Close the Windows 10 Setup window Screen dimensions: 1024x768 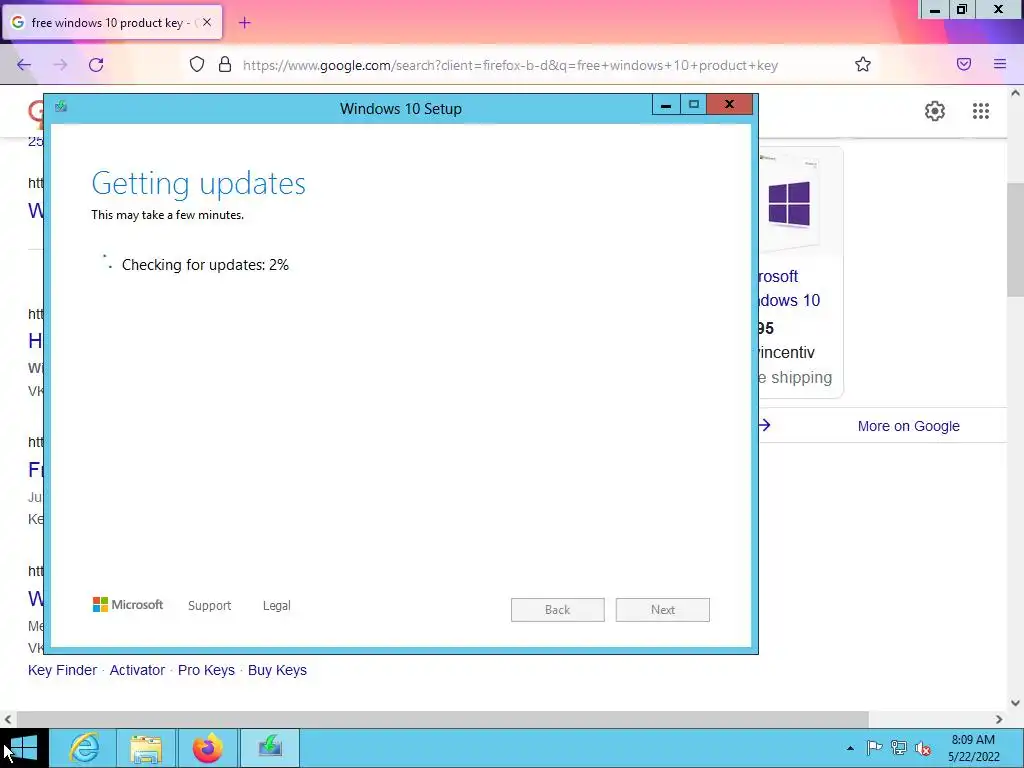click(729, 104)
